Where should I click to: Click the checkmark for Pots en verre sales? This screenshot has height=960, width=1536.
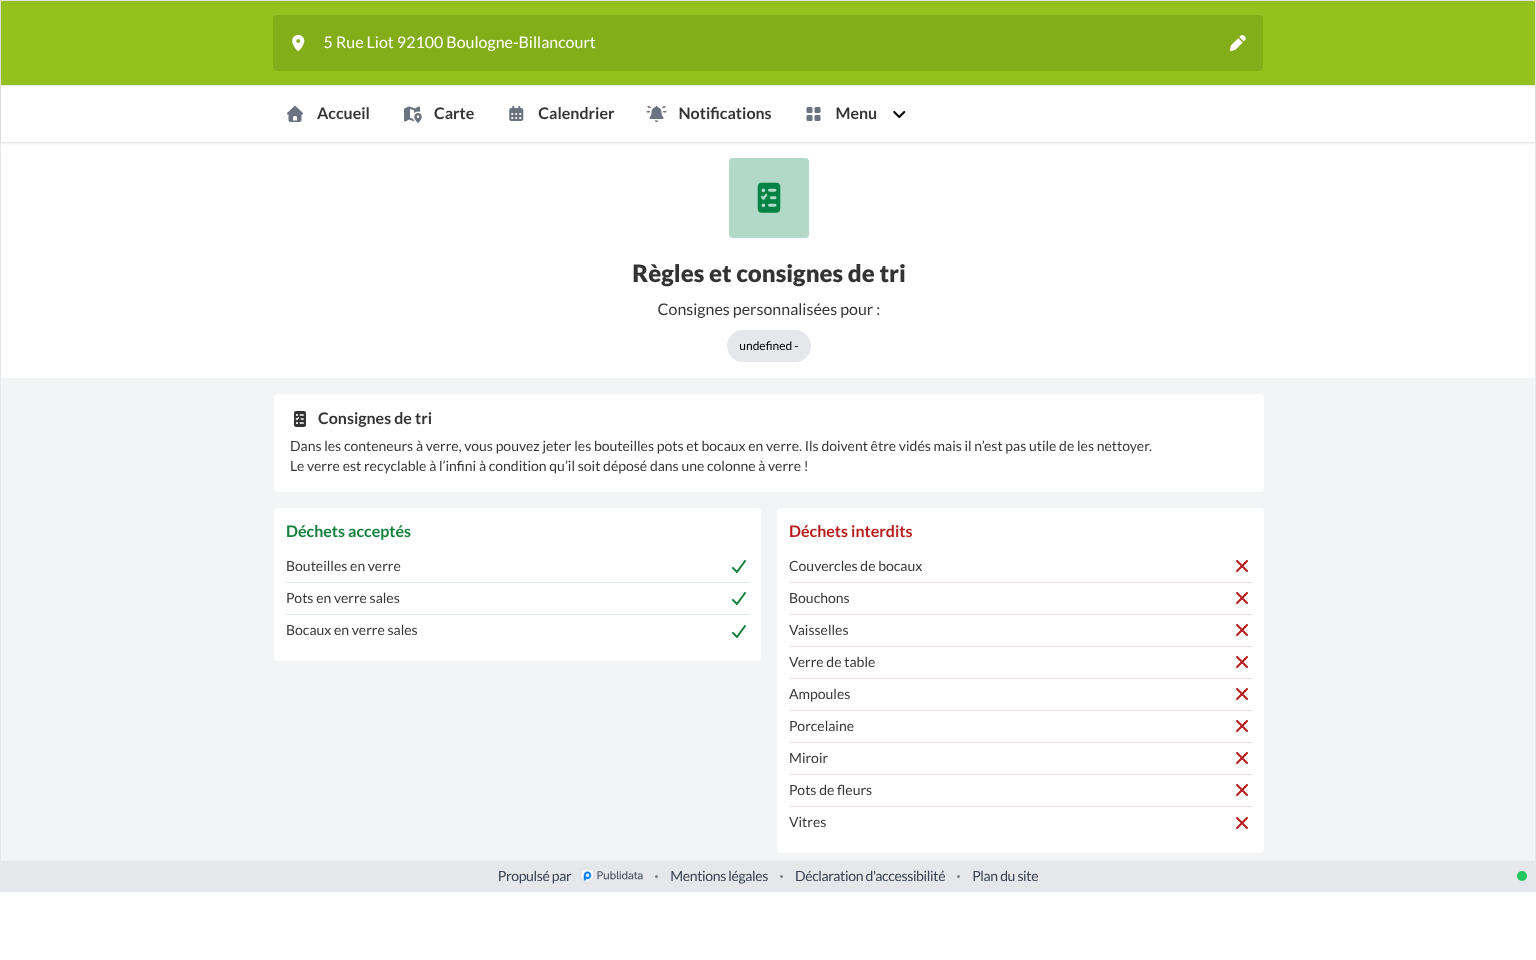[739, 599]
